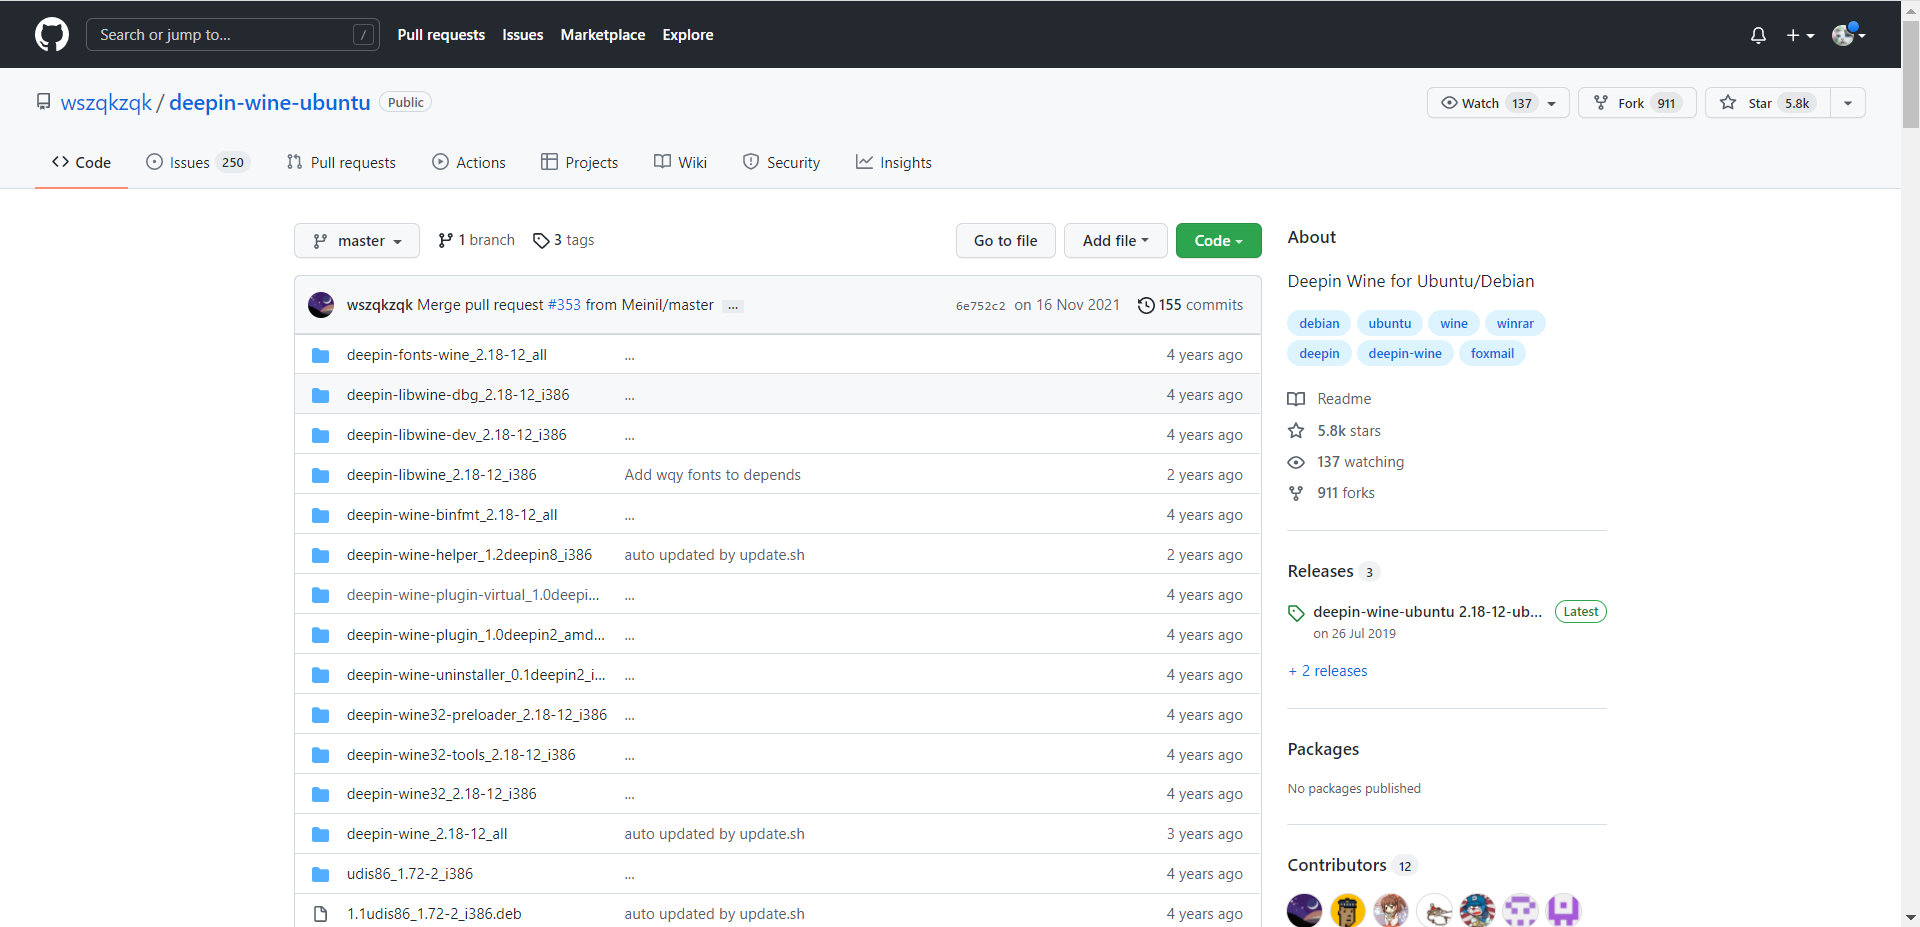1920x927 pixels.
Task: Open the latest release deepin-wine-ubuntu 2.18-12
Action: click(1427, 612)
